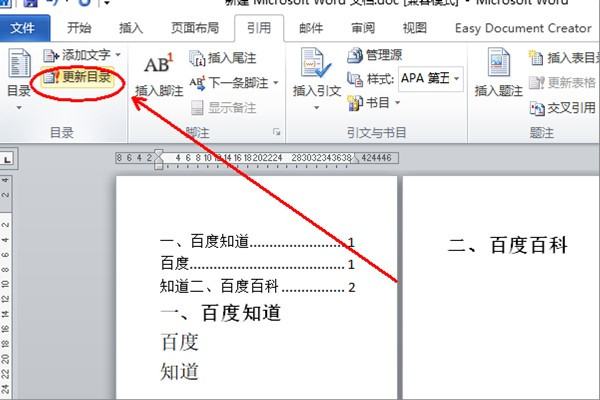Image resolution: width=600 pixels, height=400 pixels.
Task: Click the horizontal ruler
Action: [257, 158]
